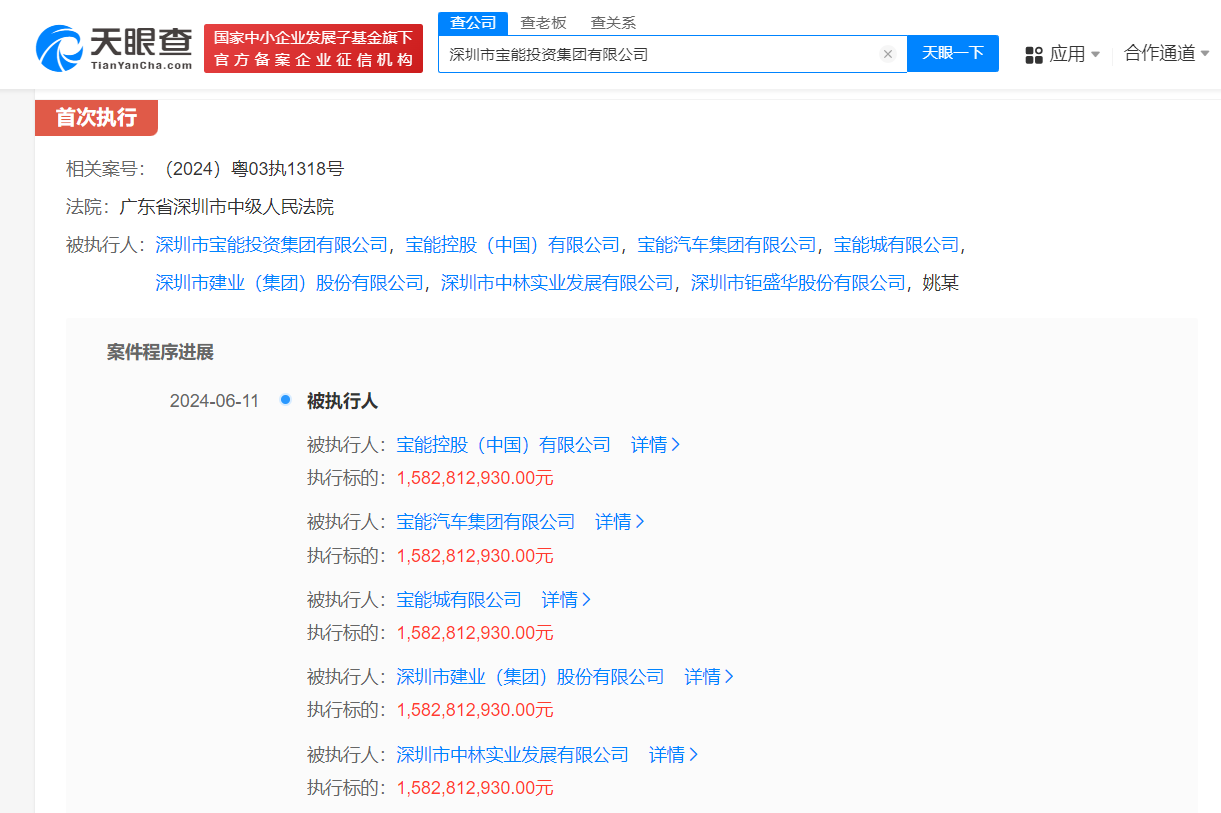Click the 案件程序进展 heading
The width and height of the screenshot is (1221, 813).
160,352
